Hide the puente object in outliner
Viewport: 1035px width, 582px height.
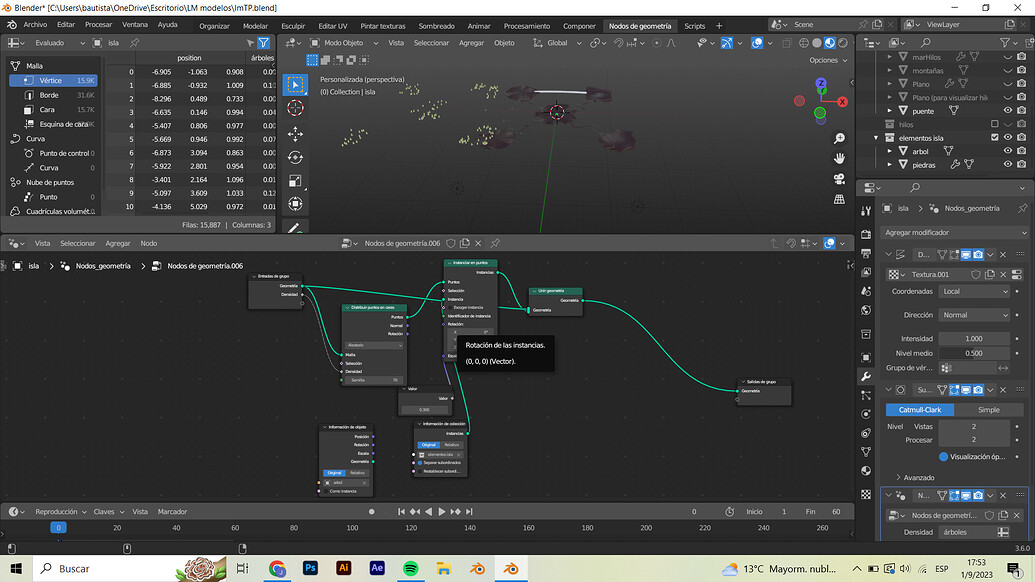coord(1008,111)
